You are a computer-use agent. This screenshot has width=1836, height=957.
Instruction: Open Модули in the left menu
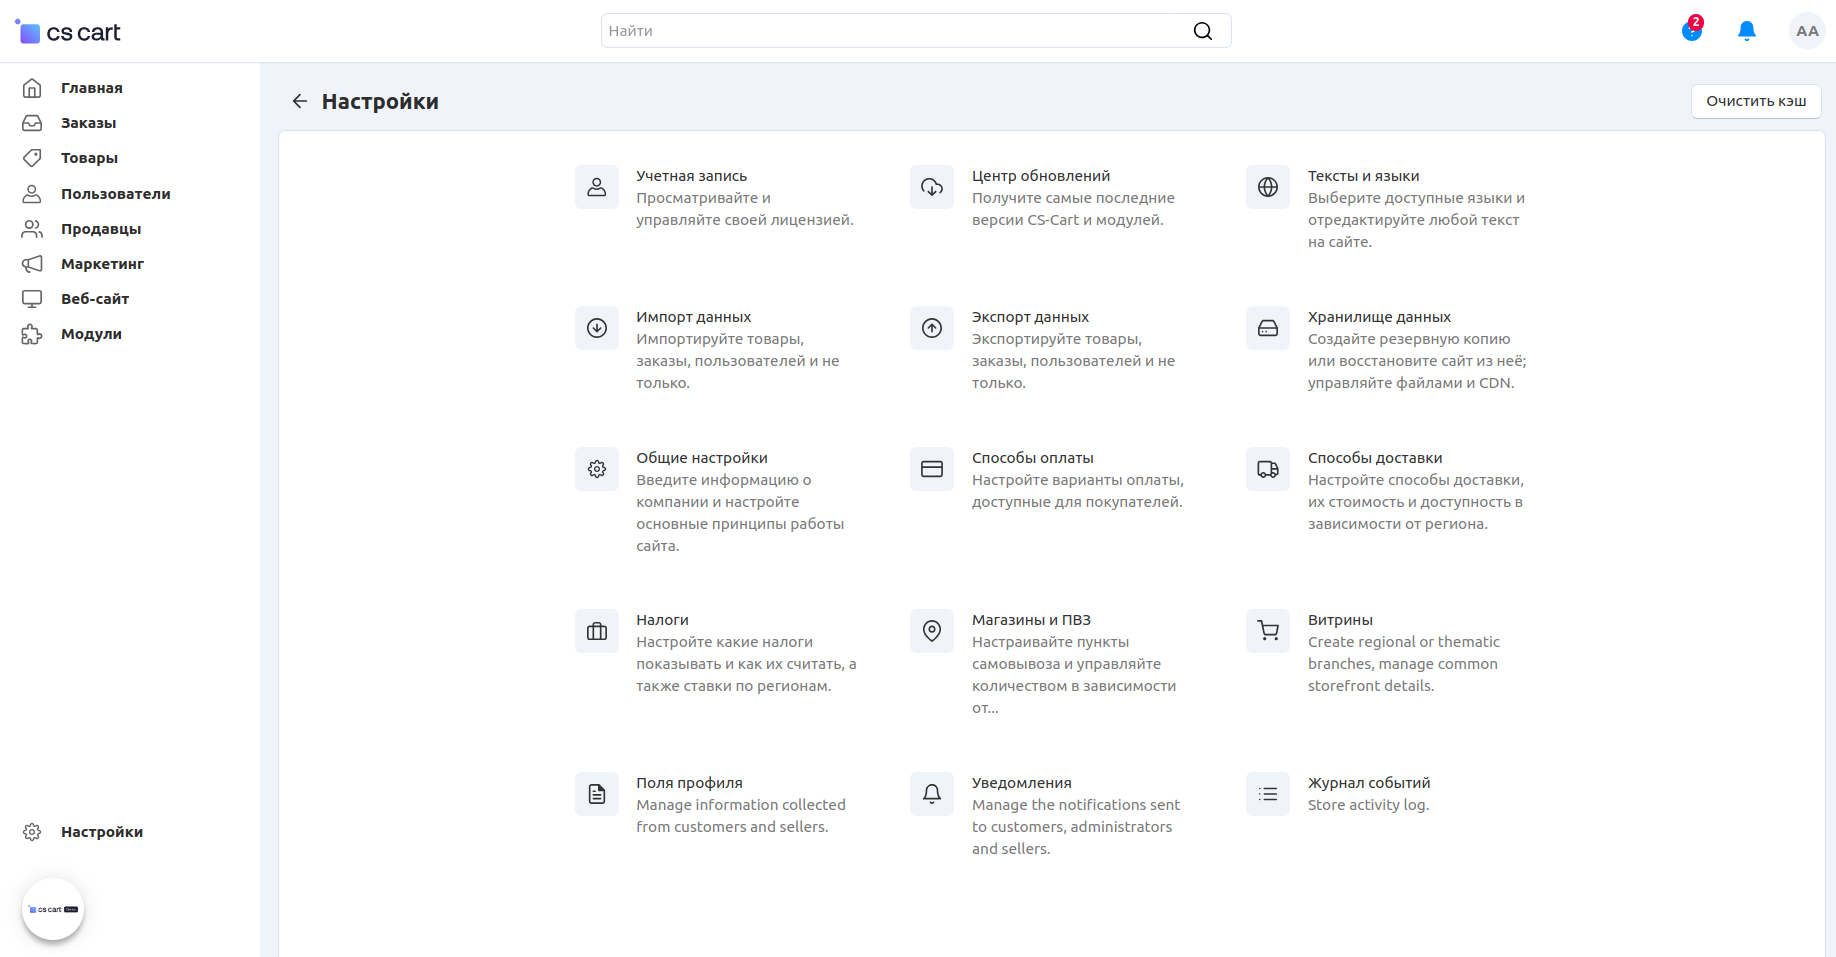pos(91,334)
